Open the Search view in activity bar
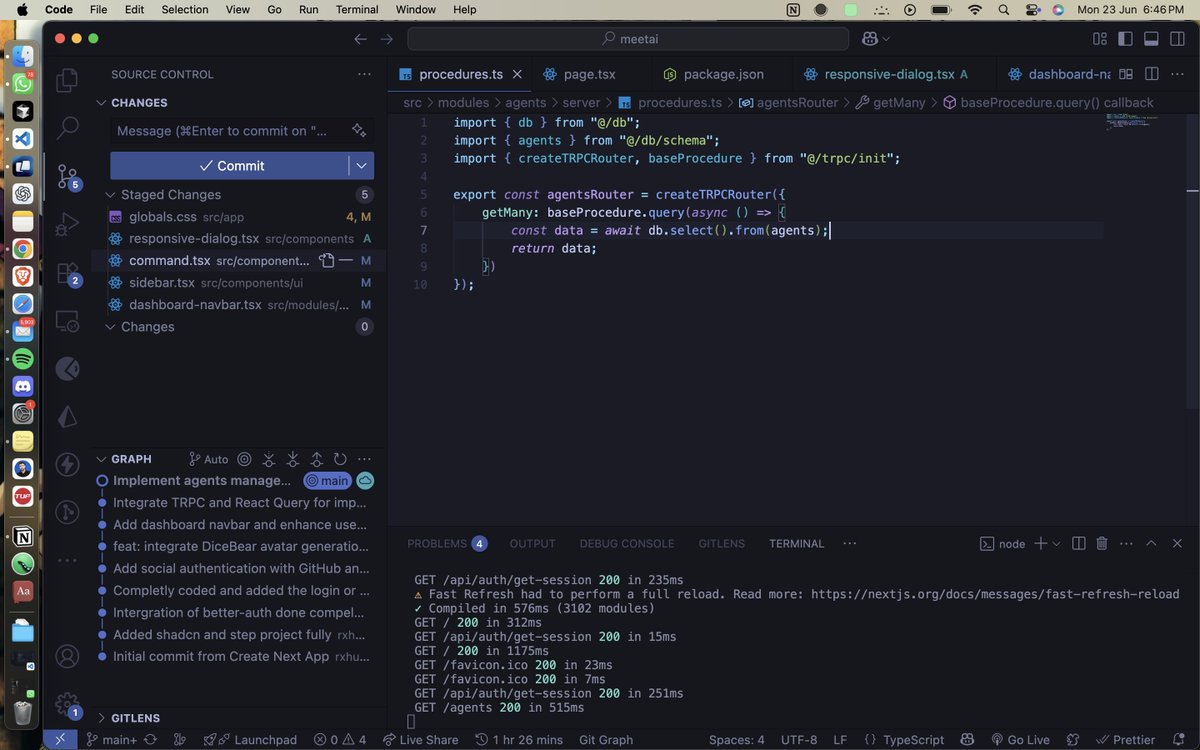Image resolution: width=1200 pixels, height=750 pixels. [67, 128]
